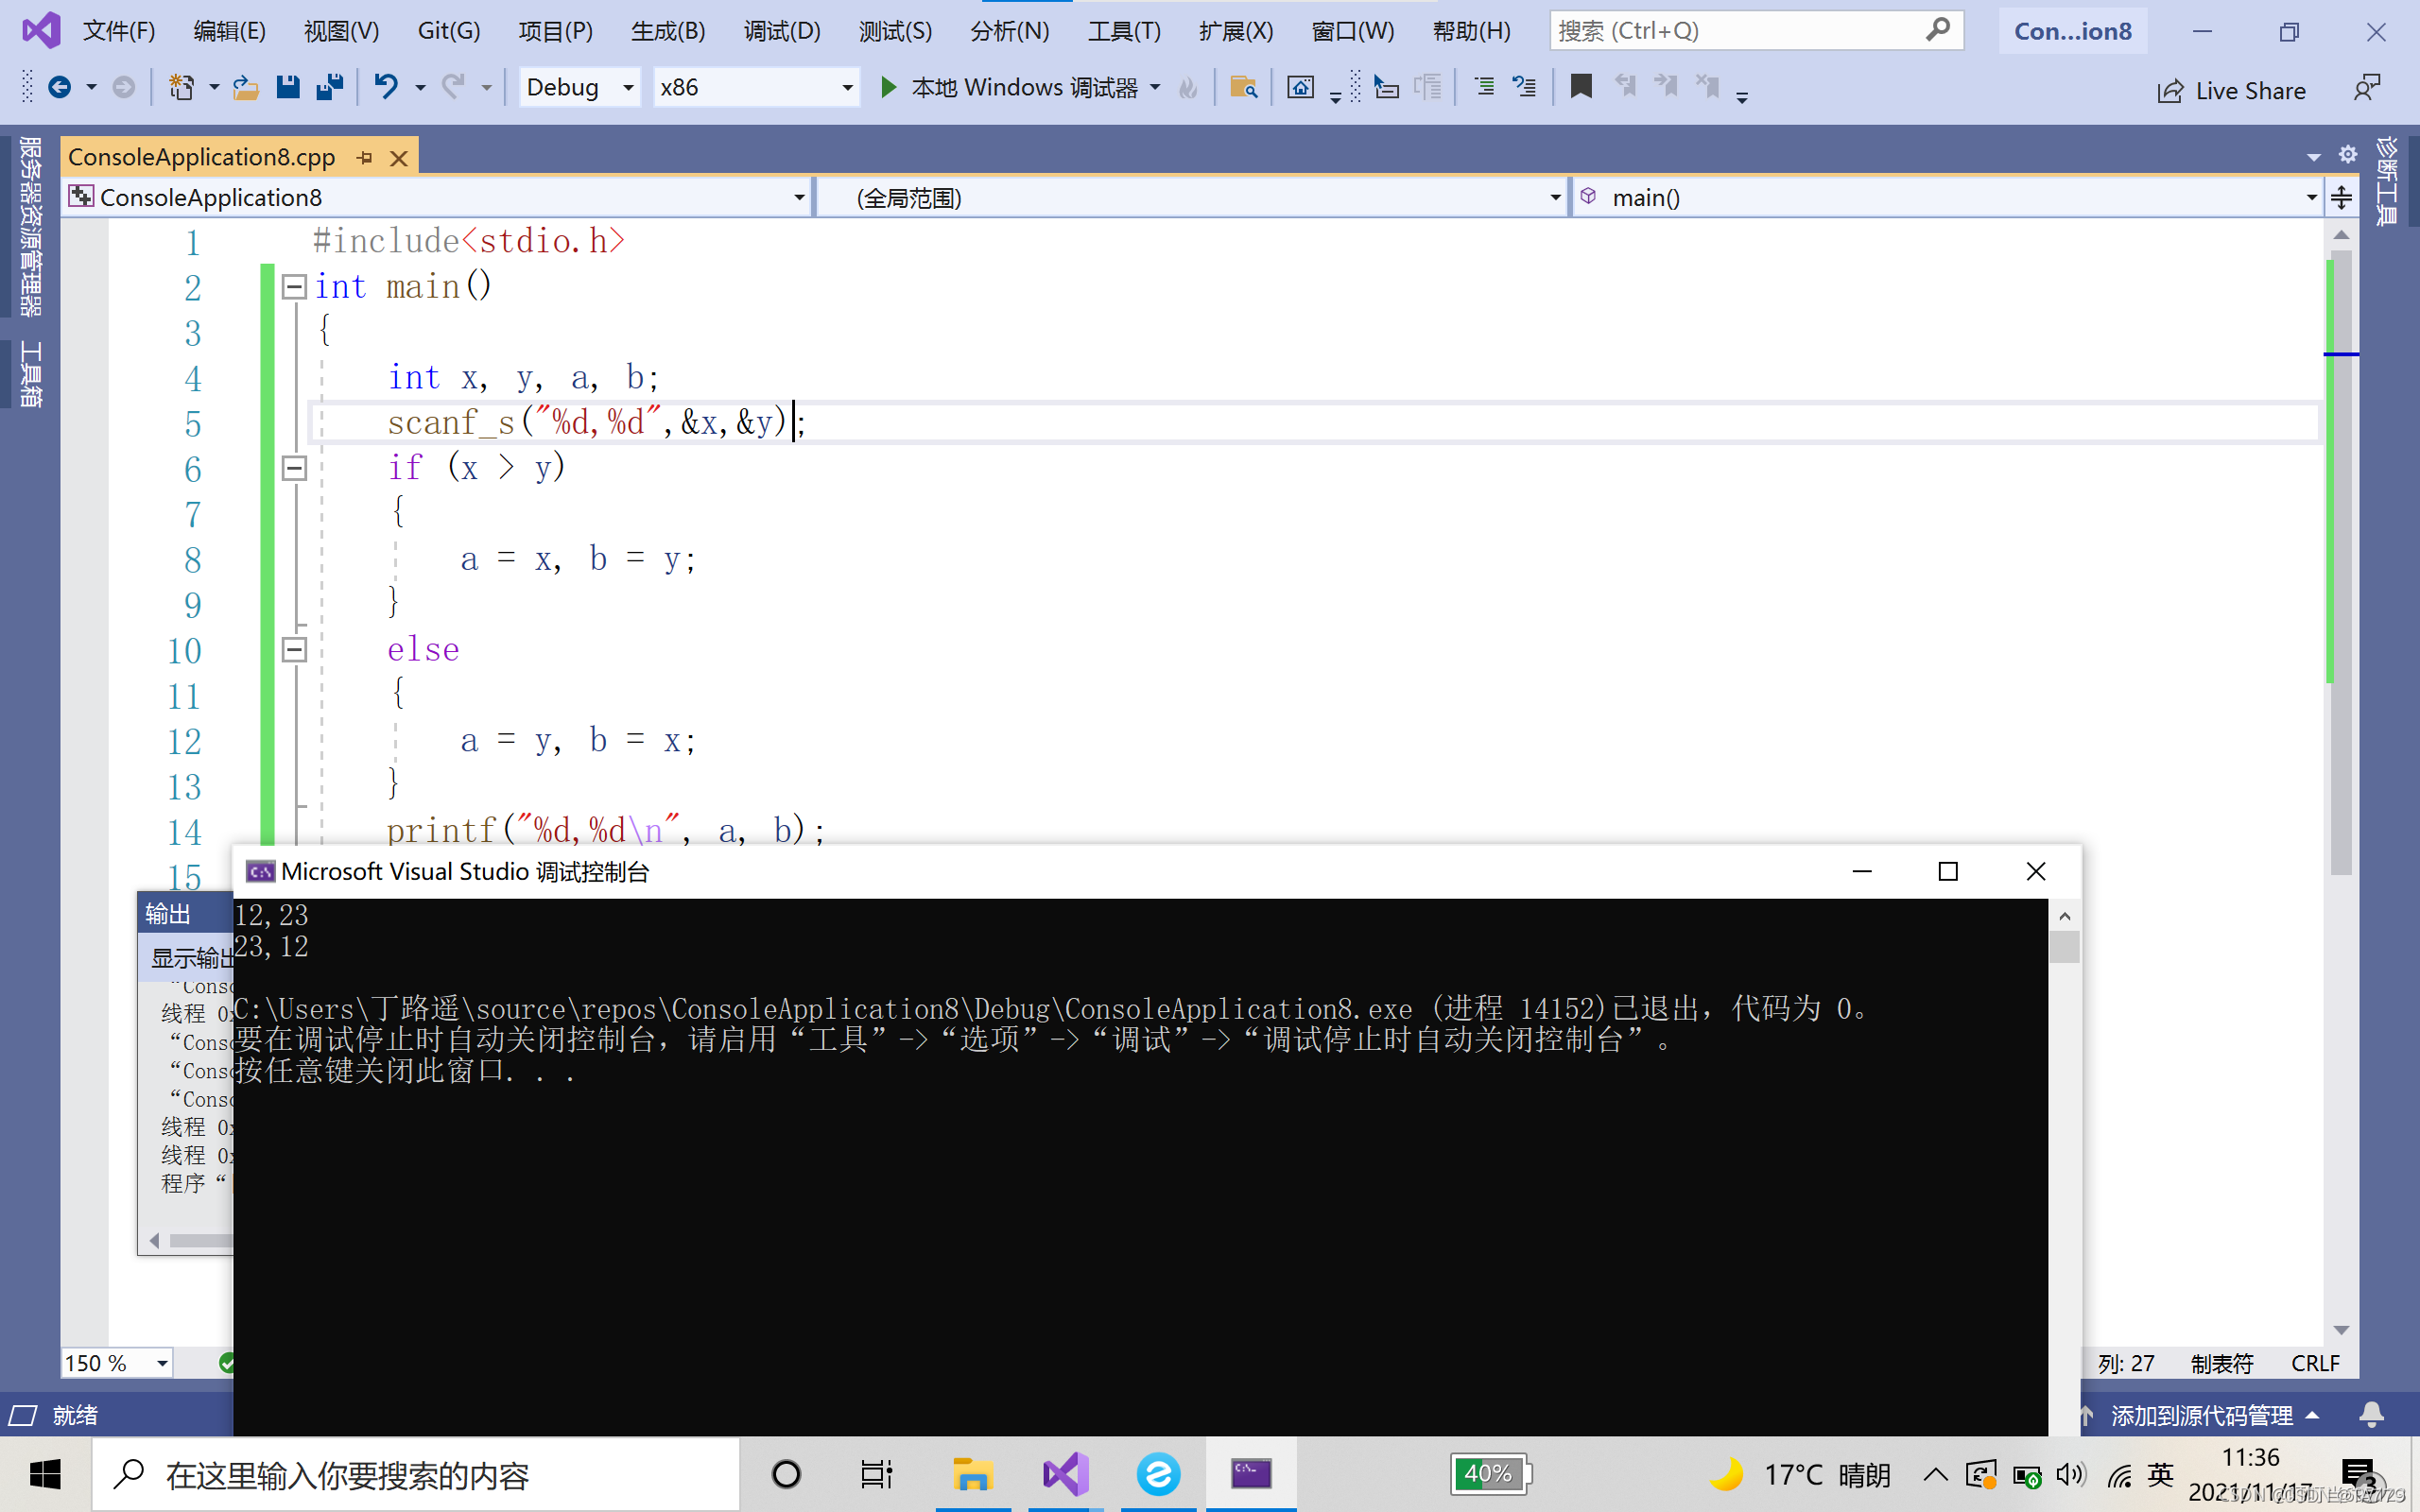Click the debug console vertical scrollbar thumb
Viewport: 2420px width, 1512px height.
click(2064, 946)
